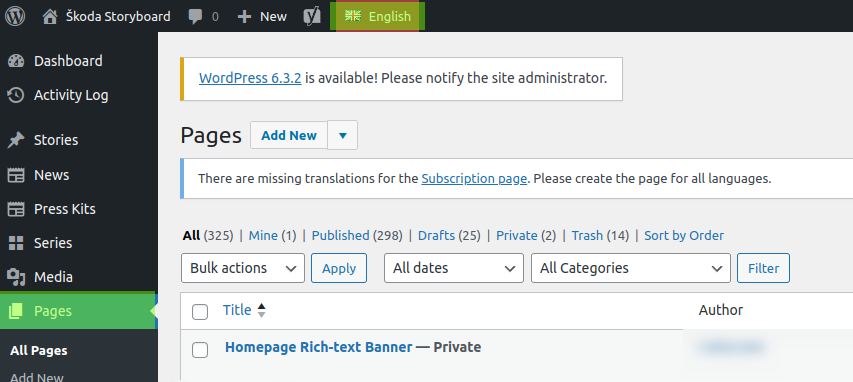Click the Škoda Storyboard home icon
The image size is (853, 382).
(50, 17)
